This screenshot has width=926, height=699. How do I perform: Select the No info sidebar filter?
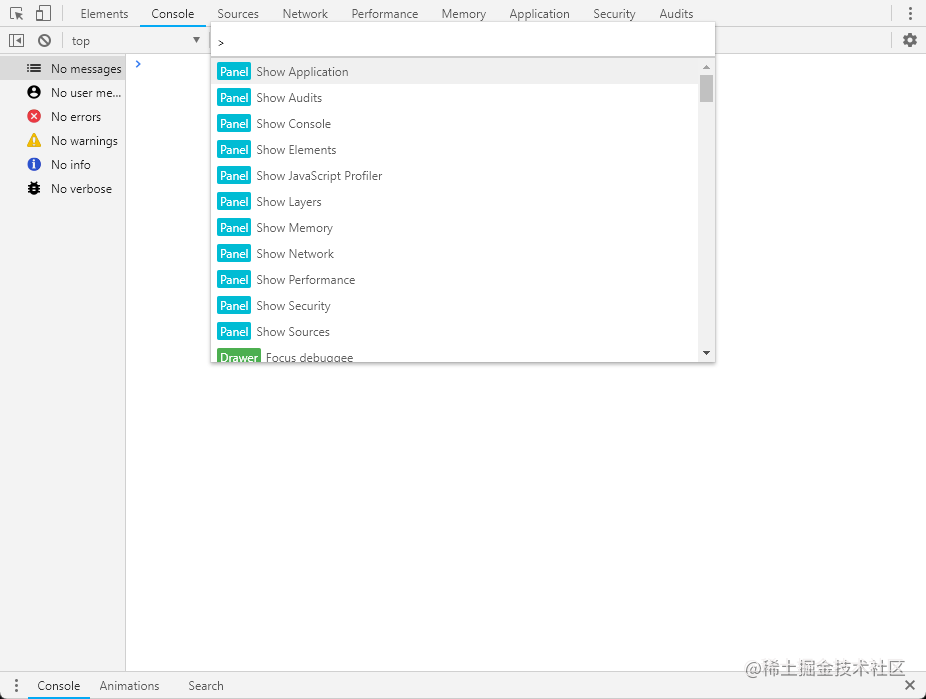[x=63, y=164]
